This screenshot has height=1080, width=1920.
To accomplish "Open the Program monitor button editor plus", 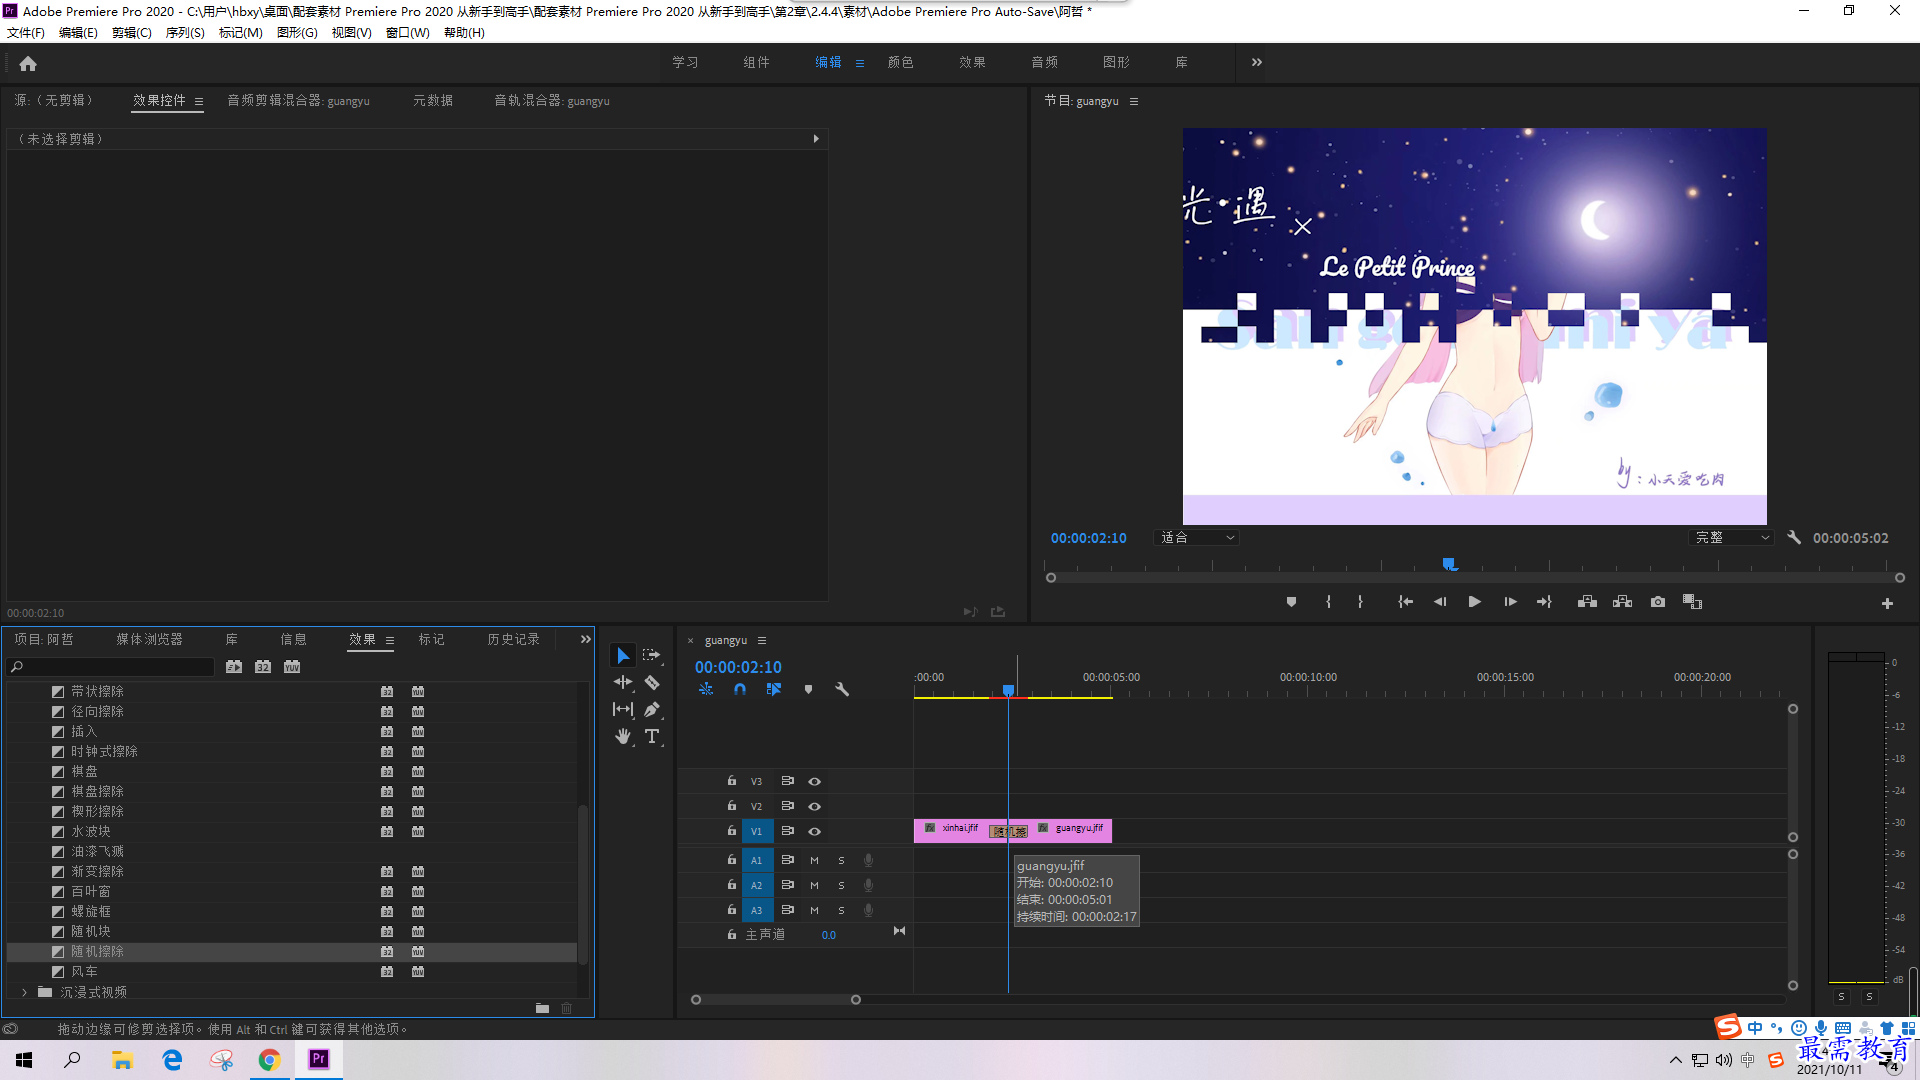I will click(x=1887, y=603).
